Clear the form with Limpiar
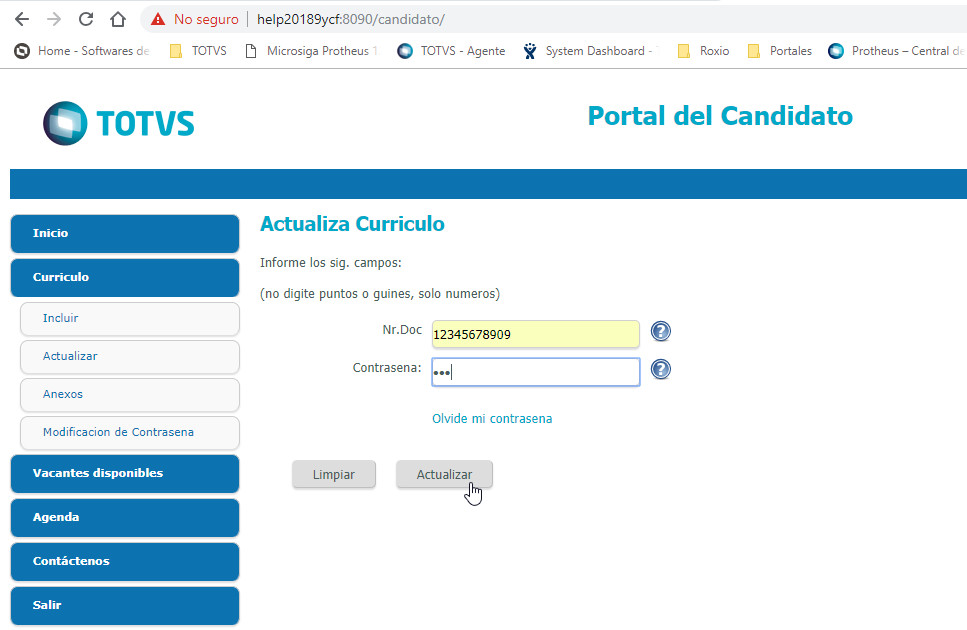The width and height of the screenshot is (967, 630). 334,474
